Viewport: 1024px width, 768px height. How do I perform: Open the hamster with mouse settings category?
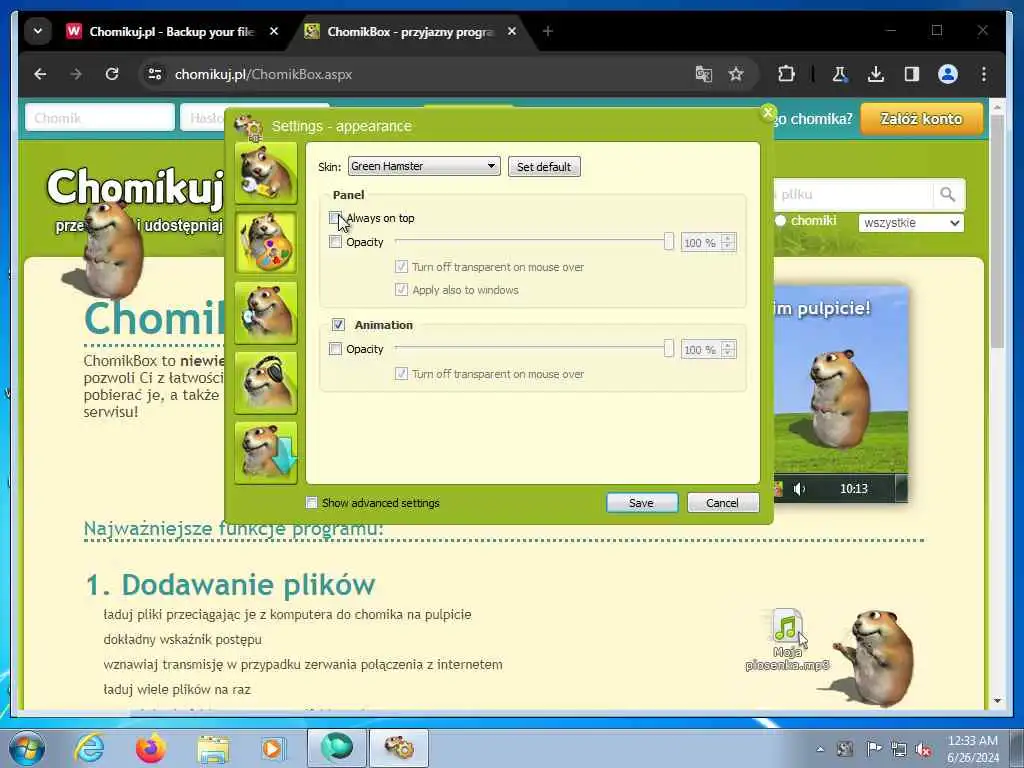[x=266, y=313]
